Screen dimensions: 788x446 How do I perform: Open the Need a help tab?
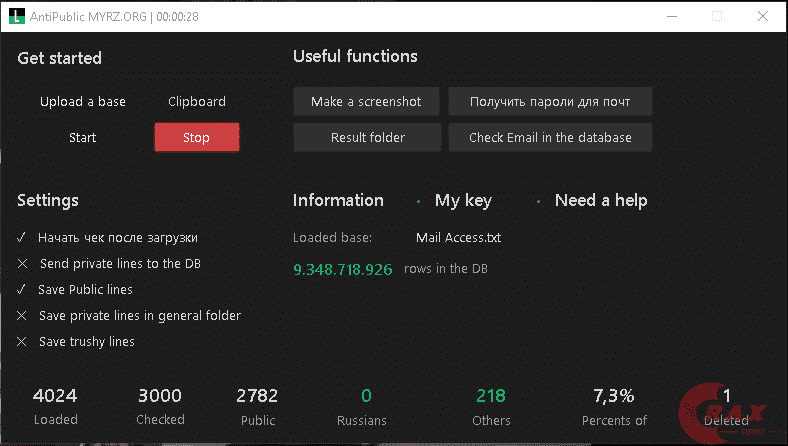point(601,200)
